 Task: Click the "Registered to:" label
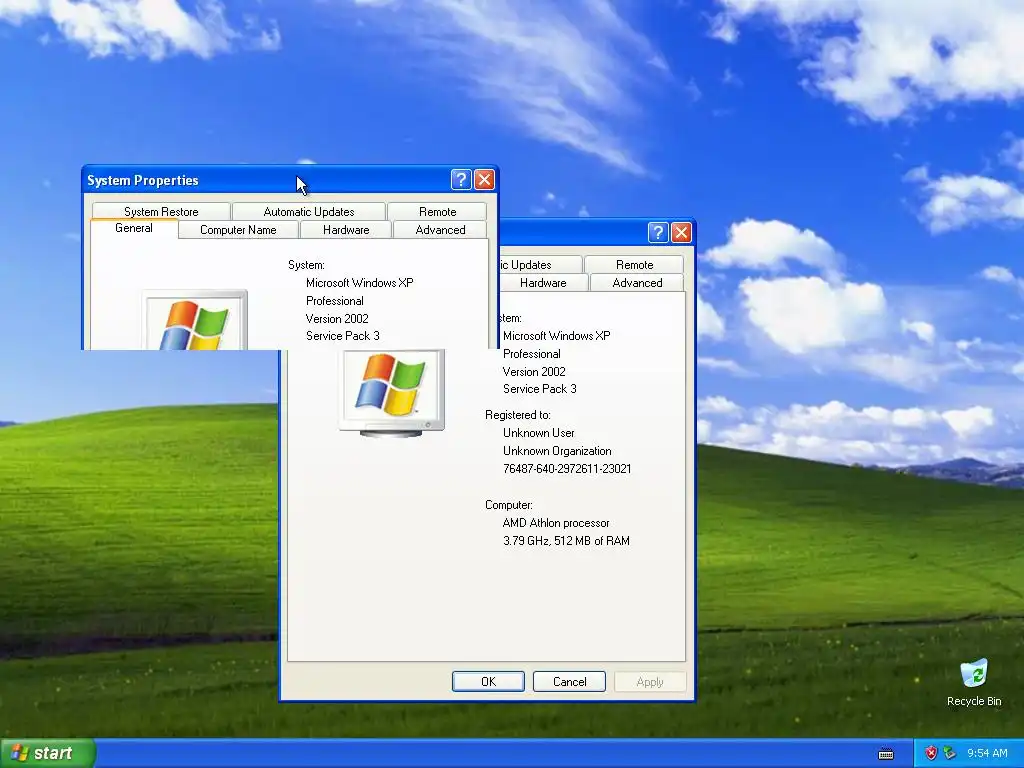pyautogui.click(x=518, y=415)
